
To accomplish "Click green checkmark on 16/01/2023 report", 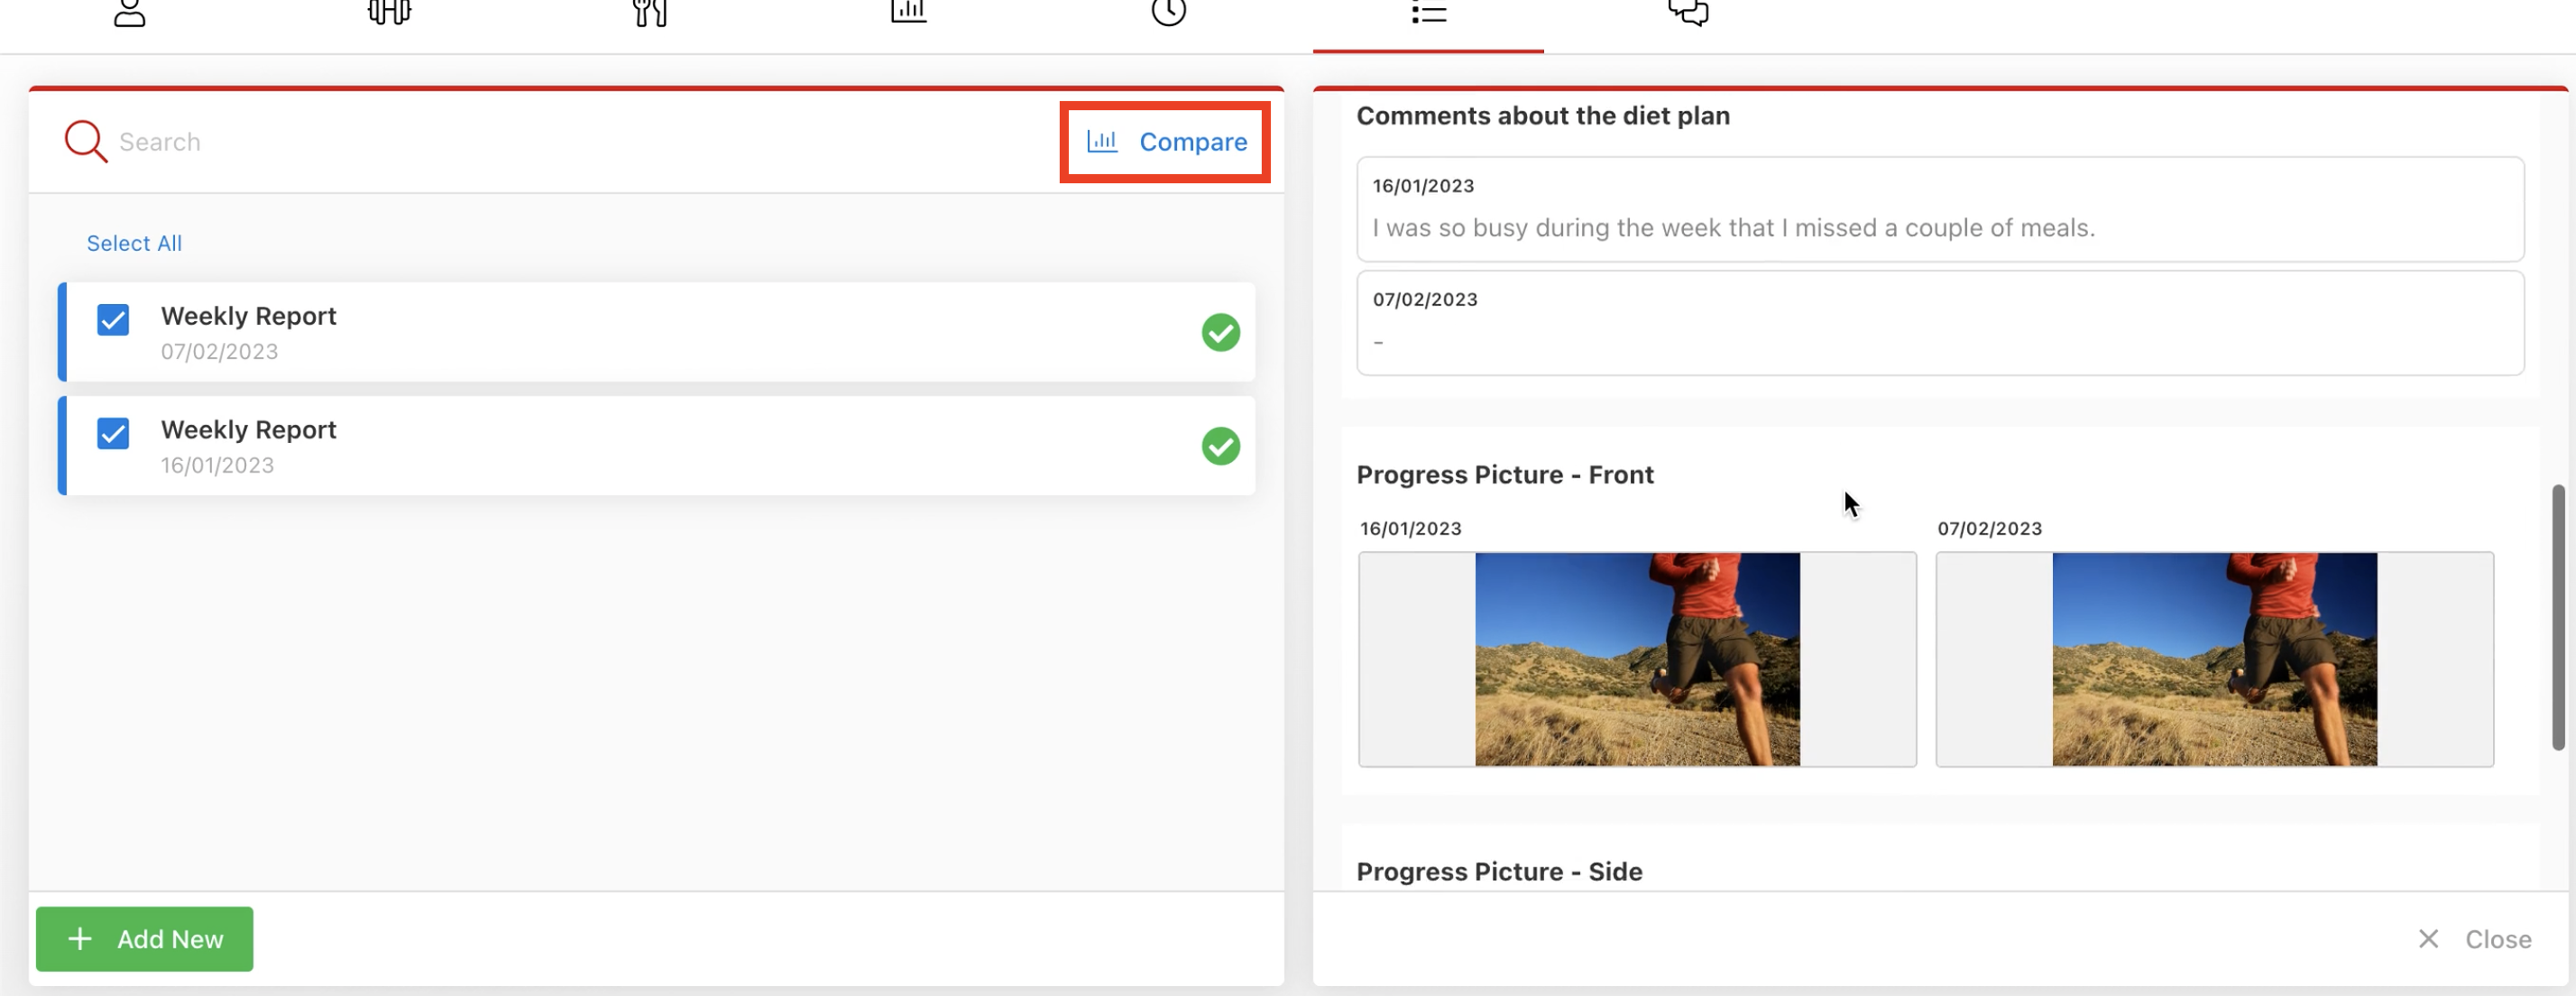I will (x=1221, y=446).
